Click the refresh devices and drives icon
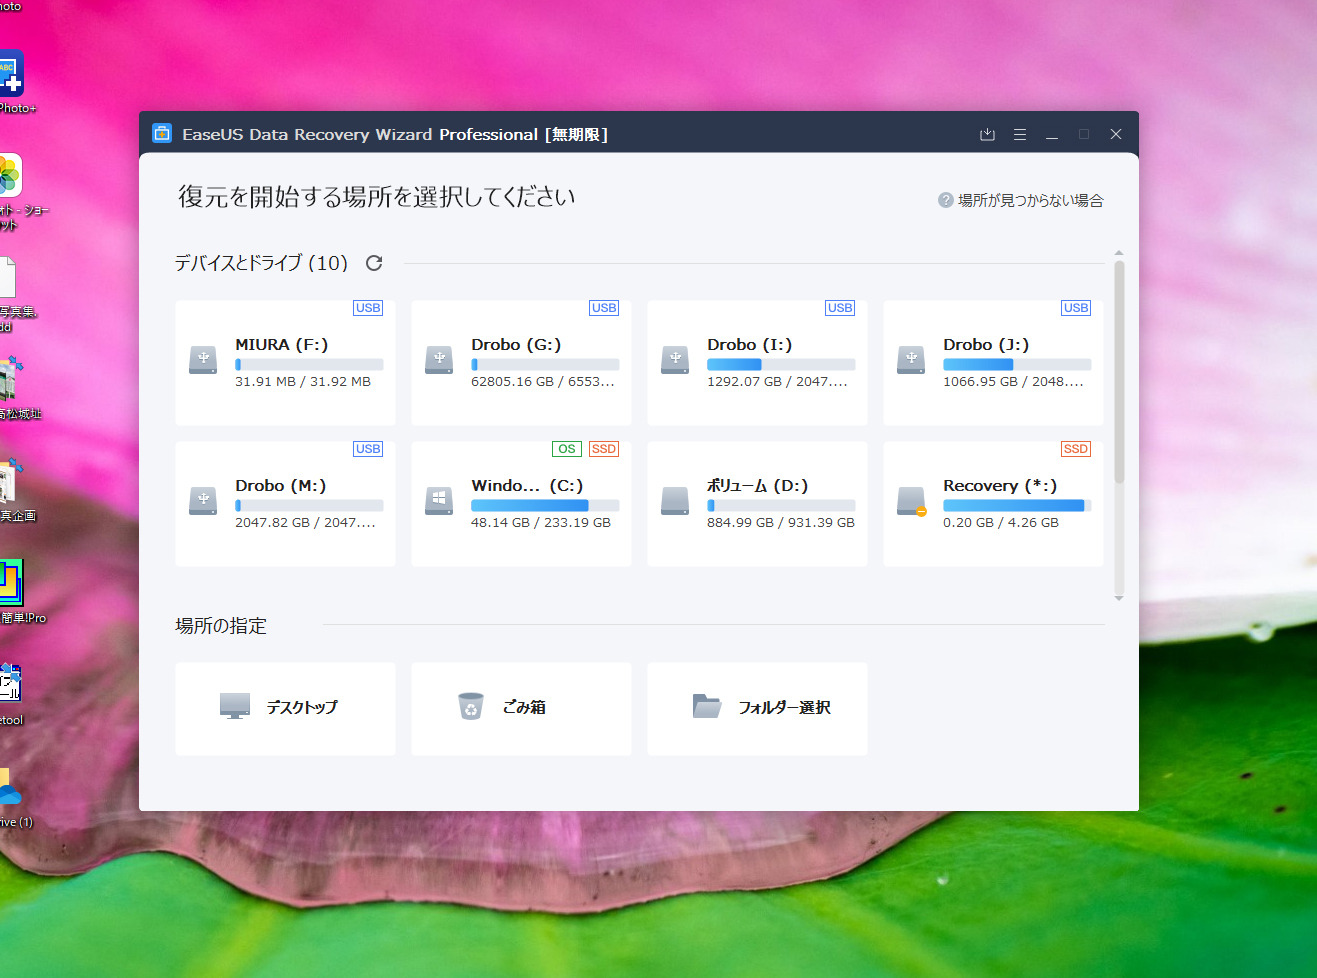1317x978 pixels. click(374, 263)
